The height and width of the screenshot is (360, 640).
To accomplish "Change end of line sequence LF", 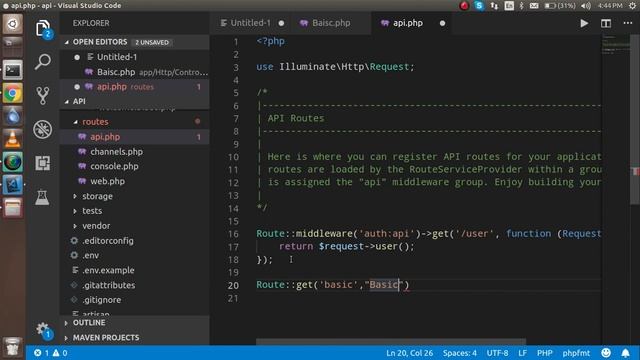I will click(522, 353).
